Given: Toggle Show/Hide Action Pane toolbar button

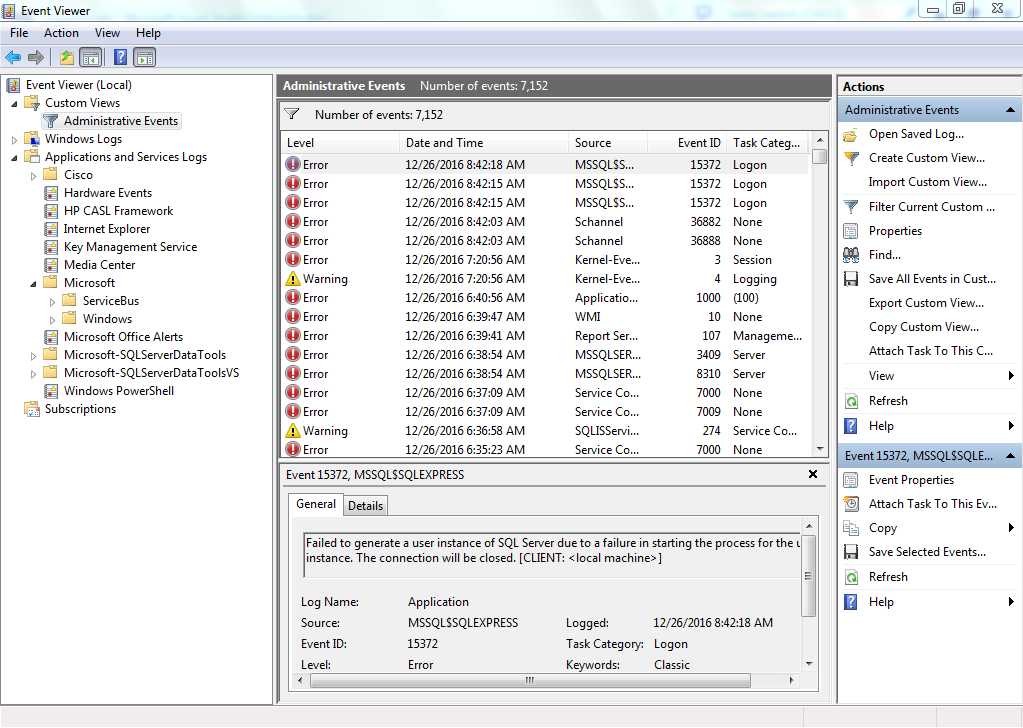Looking at the screenshot, I should pos(145,57).
